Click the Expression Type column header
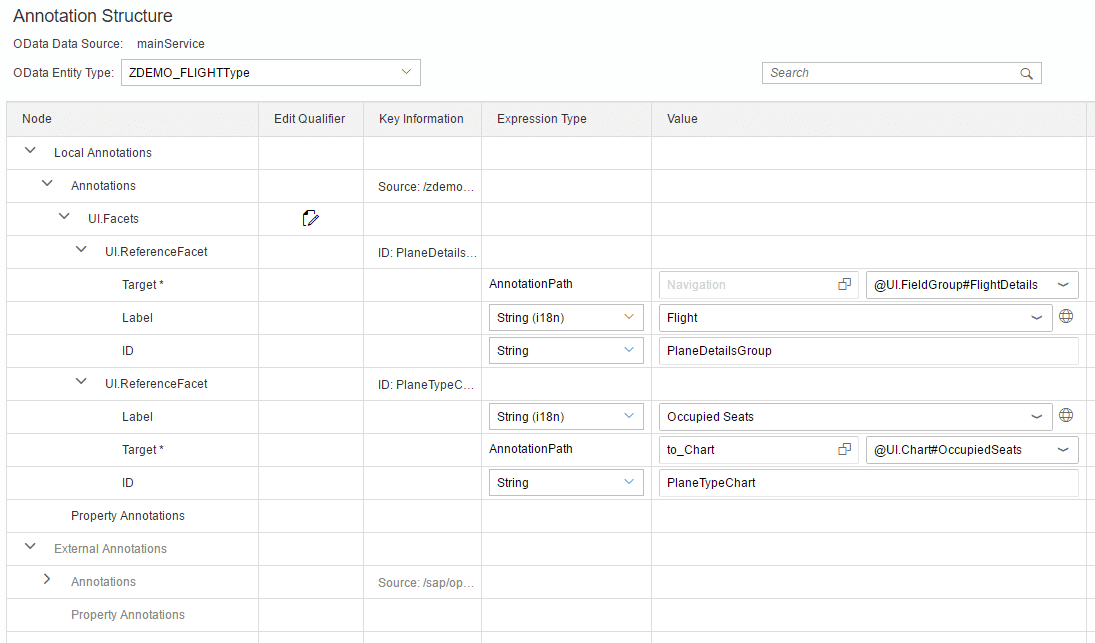Viewport: 1095px width, 643px height. (x=542, y=119)
